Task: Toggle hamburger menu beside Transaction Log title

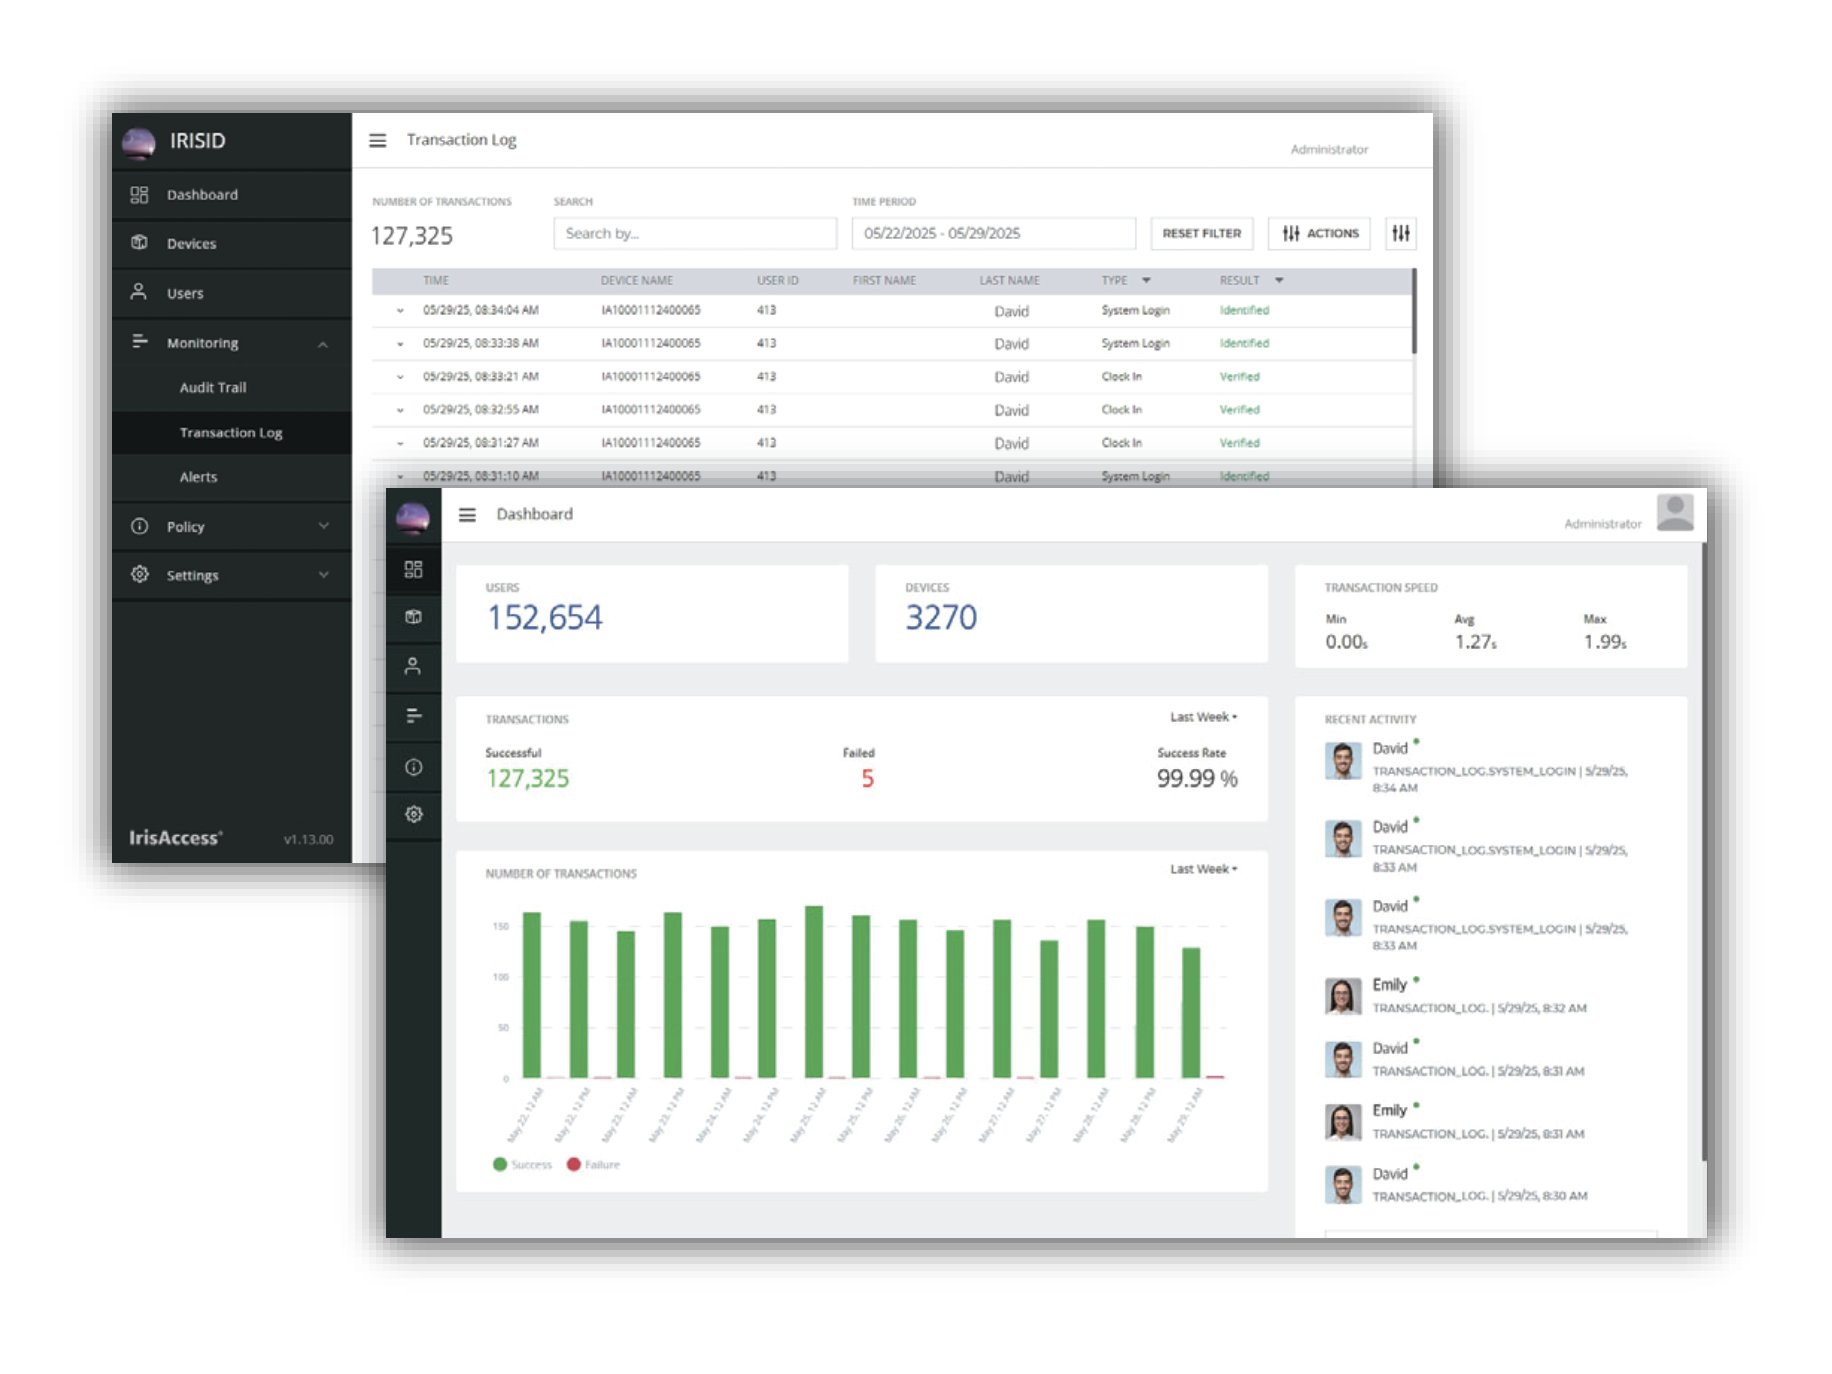Action: point(377,141)
